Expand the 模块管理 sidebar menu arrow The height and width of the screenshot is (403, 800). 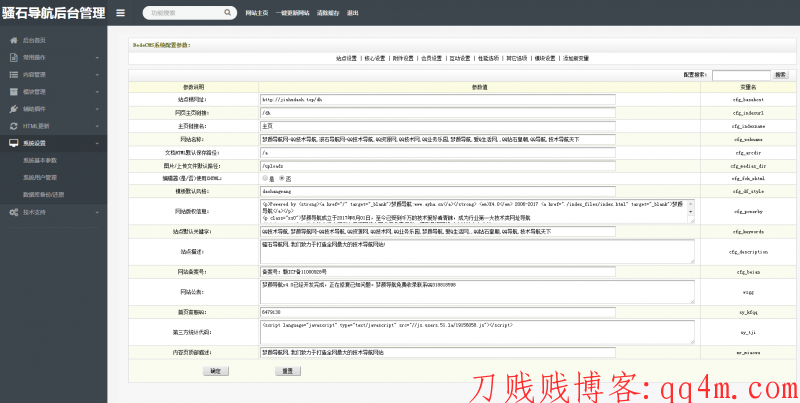pos(97,92)
